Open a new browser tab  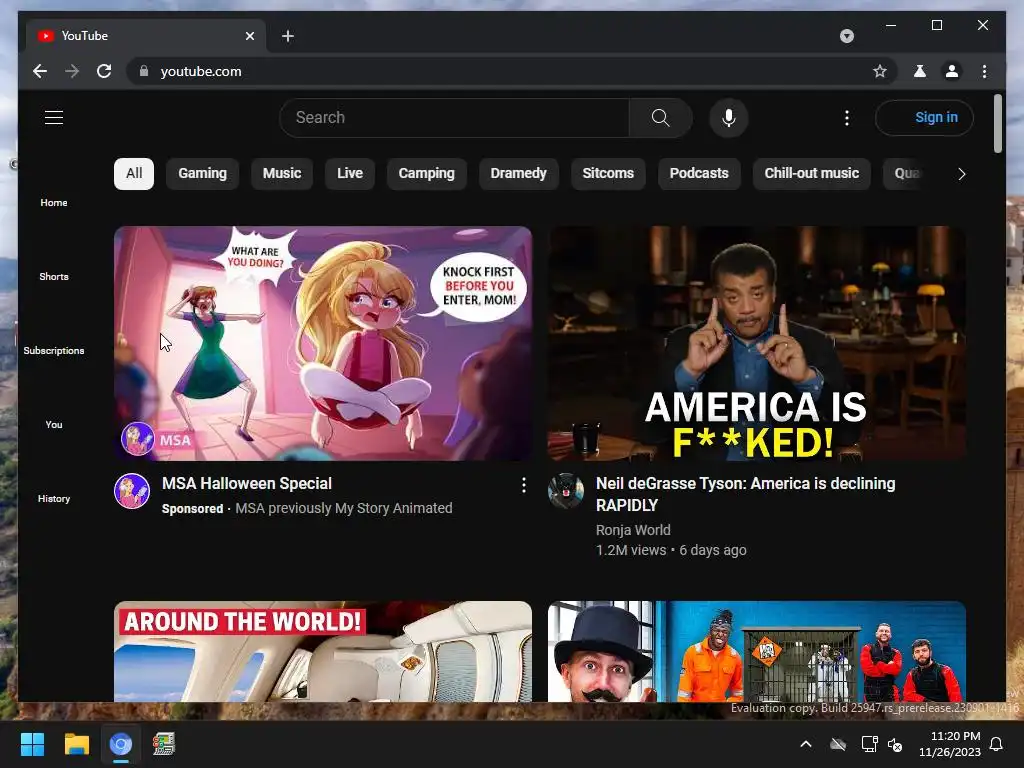click(x=287, y=36)
